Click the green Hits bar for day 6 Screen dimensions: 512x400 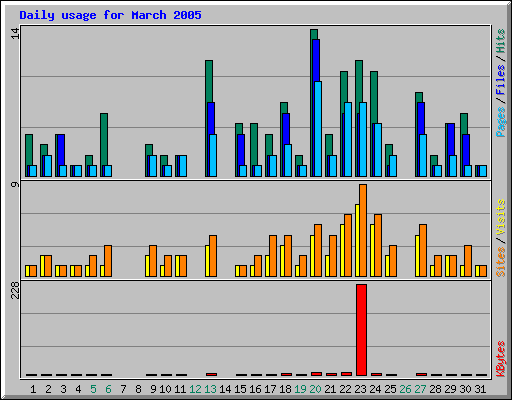(x=104, y=139)
